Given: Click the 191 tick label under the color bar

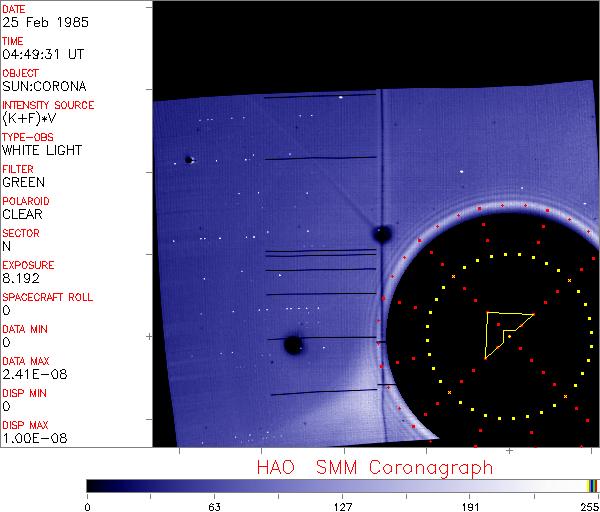Looking at the screenshot, I should point(470,505).
